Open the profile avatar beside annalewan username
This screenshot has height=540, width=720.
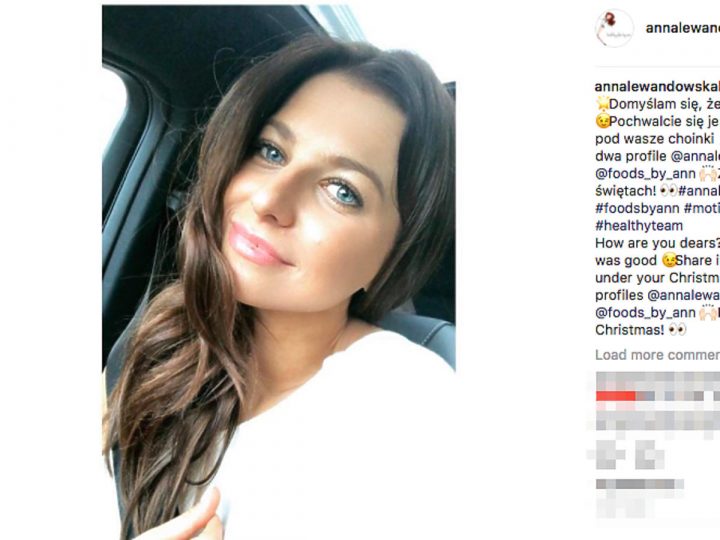(614, 28)
